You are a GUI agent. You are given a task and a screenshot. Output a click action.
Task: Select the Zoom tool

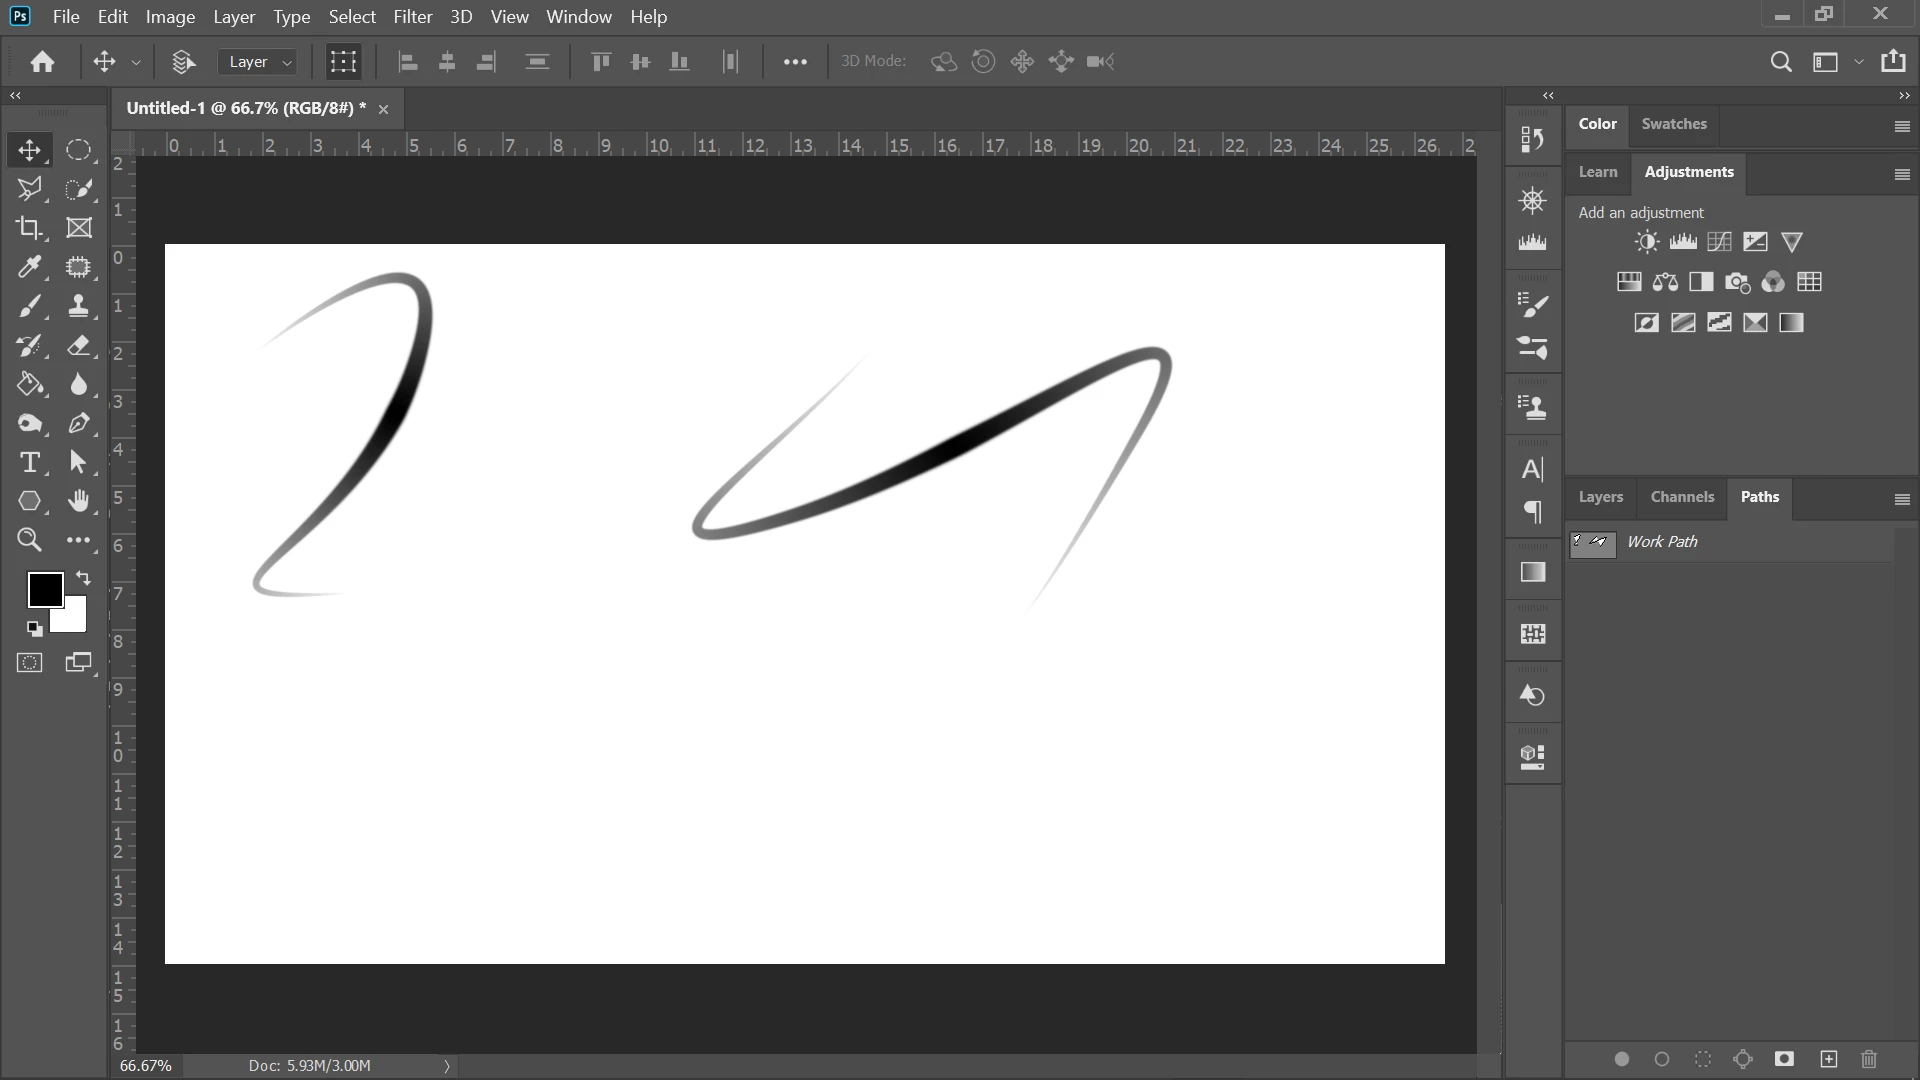(30, 541)
